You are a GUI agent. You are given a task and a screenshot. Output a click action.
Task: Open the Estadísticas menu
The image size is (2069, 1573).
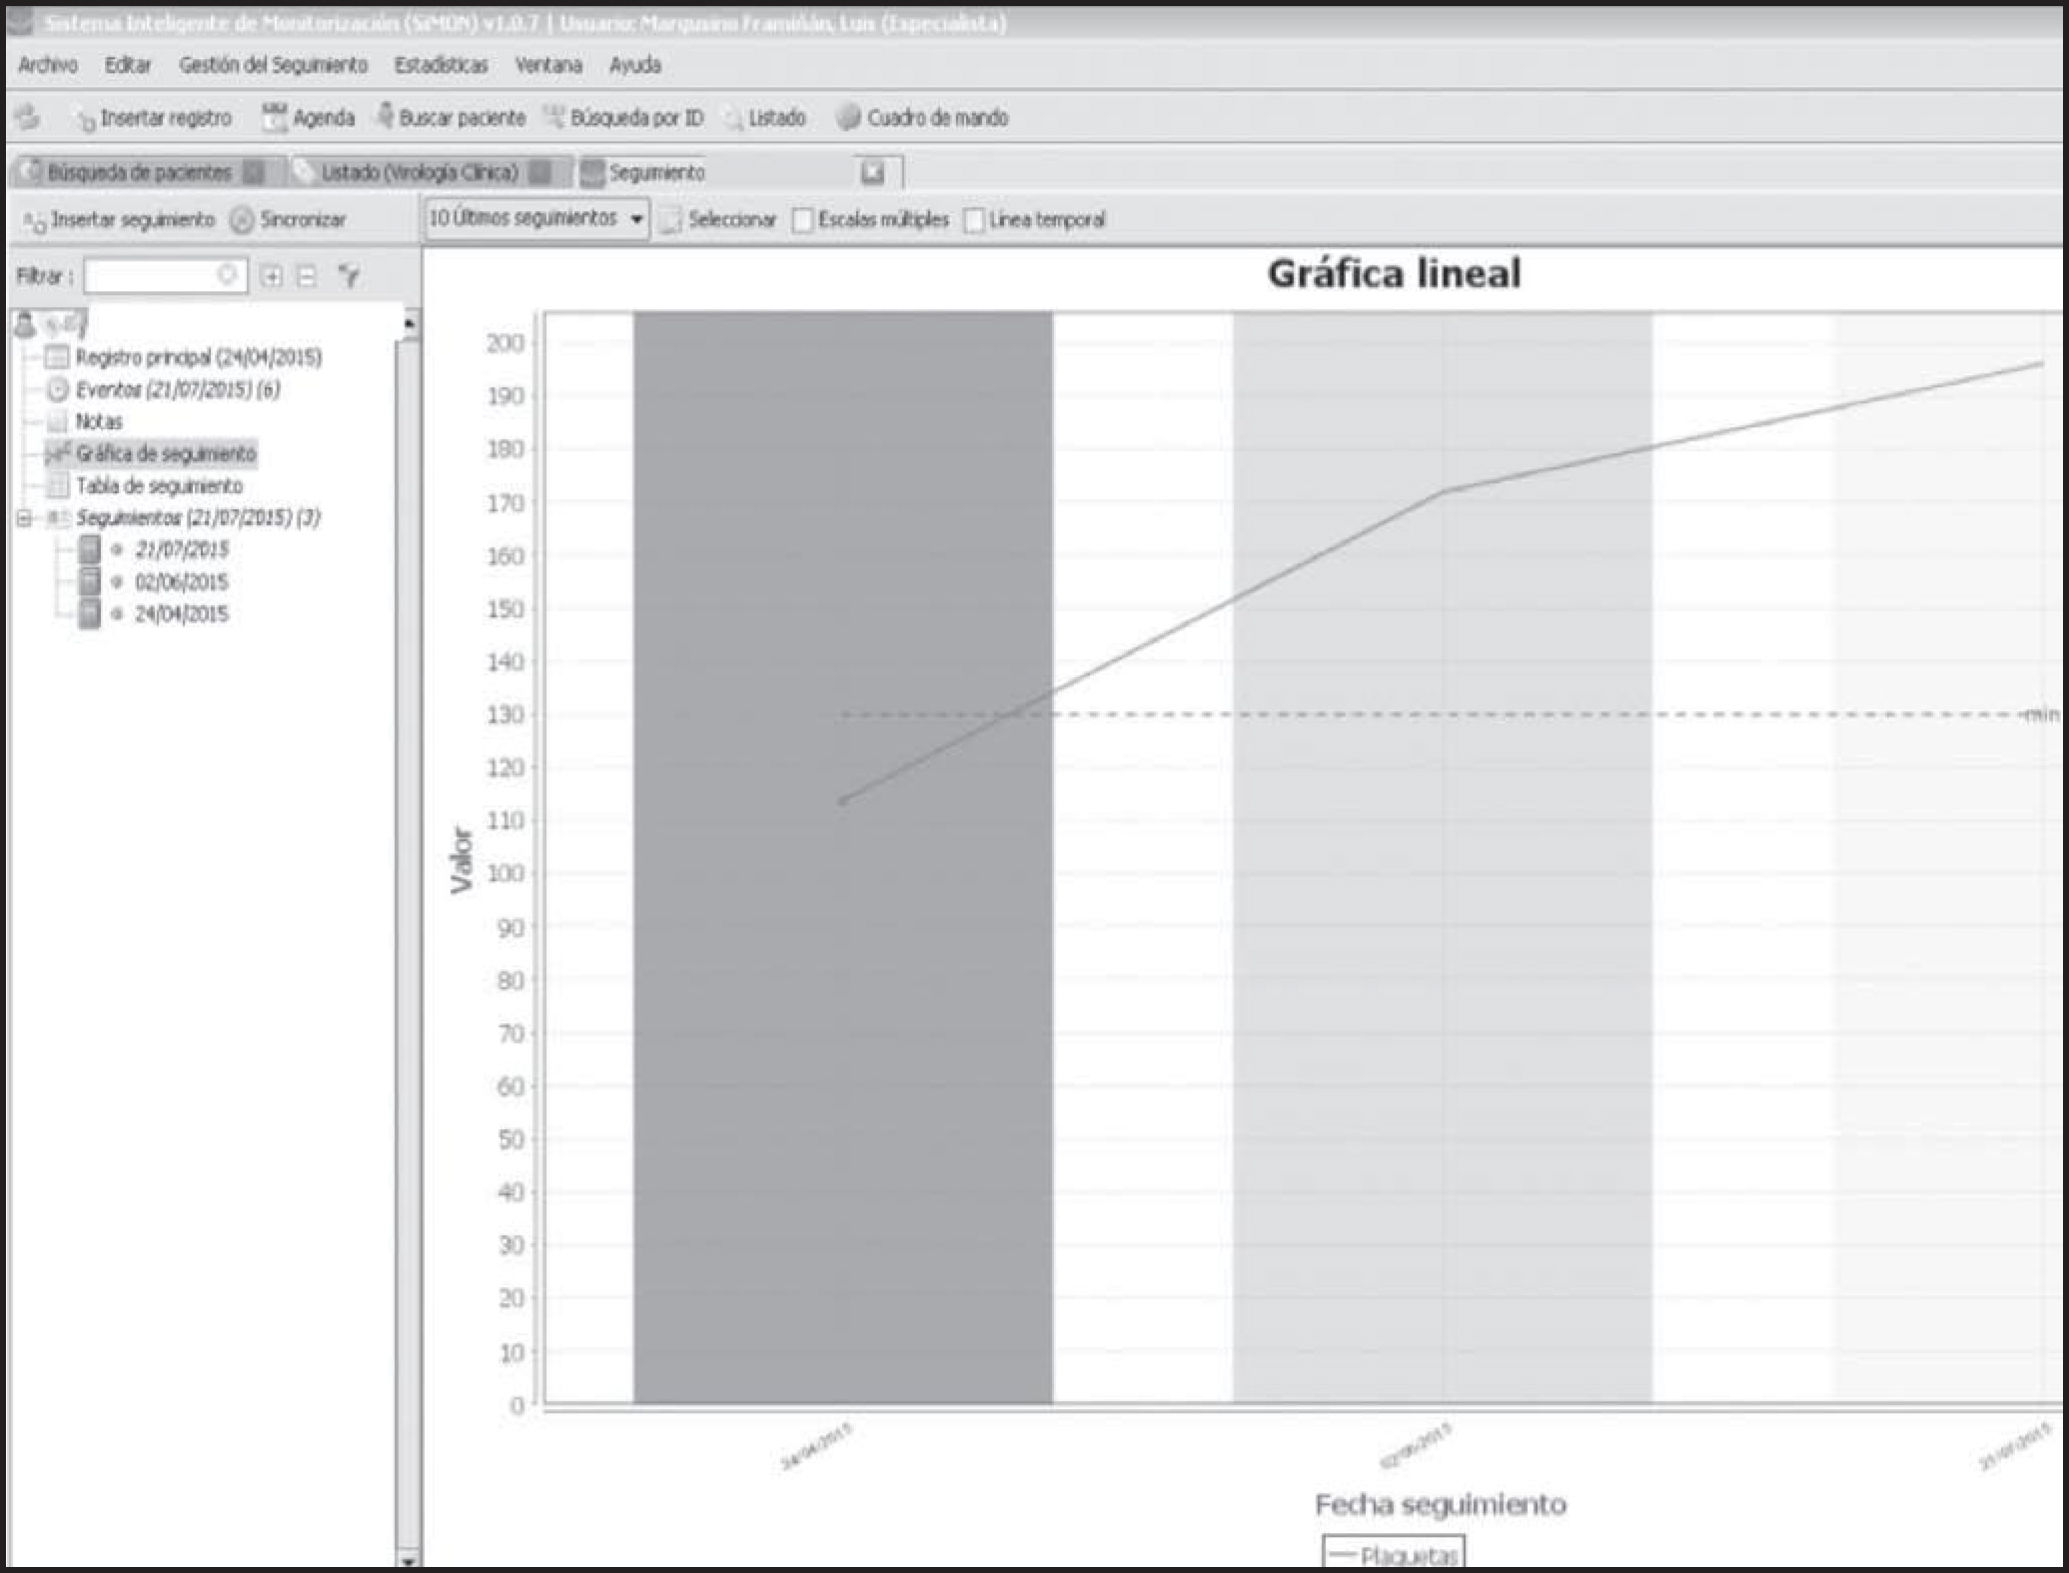tap(440, 65)
